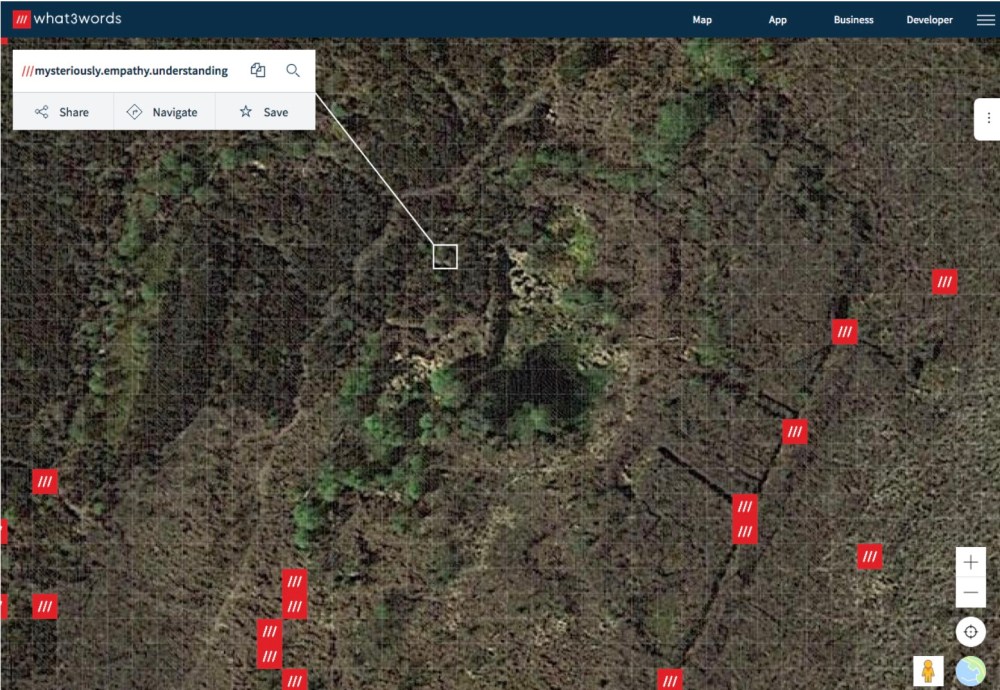Viewport: 1000px width, 690px height.
Task: Select the Street View pegman icon
Action: point(928,671)
